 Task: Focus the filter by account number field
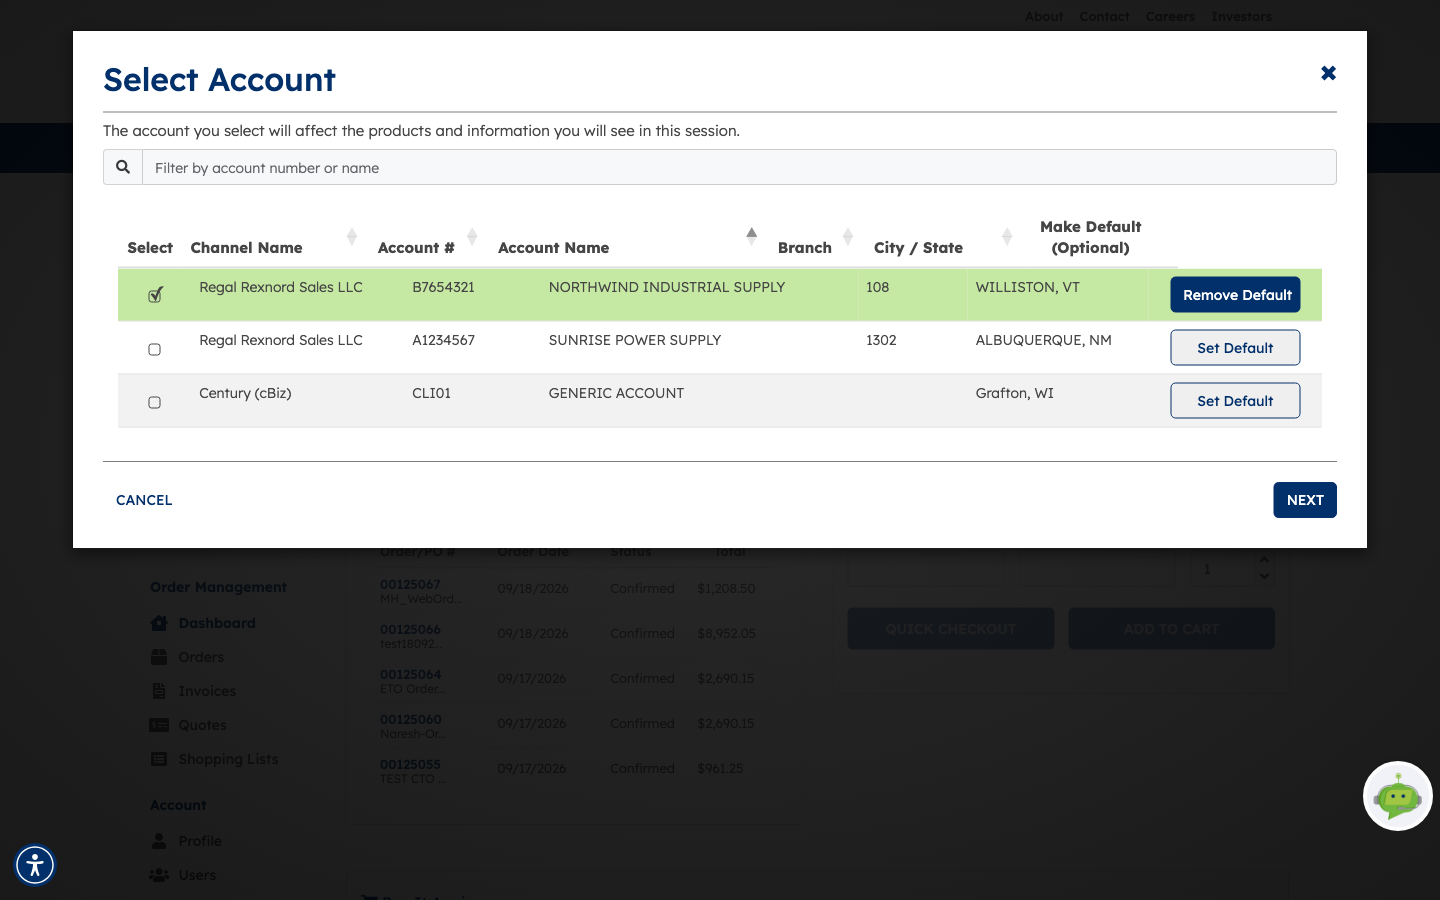click(x=739, y=167)
